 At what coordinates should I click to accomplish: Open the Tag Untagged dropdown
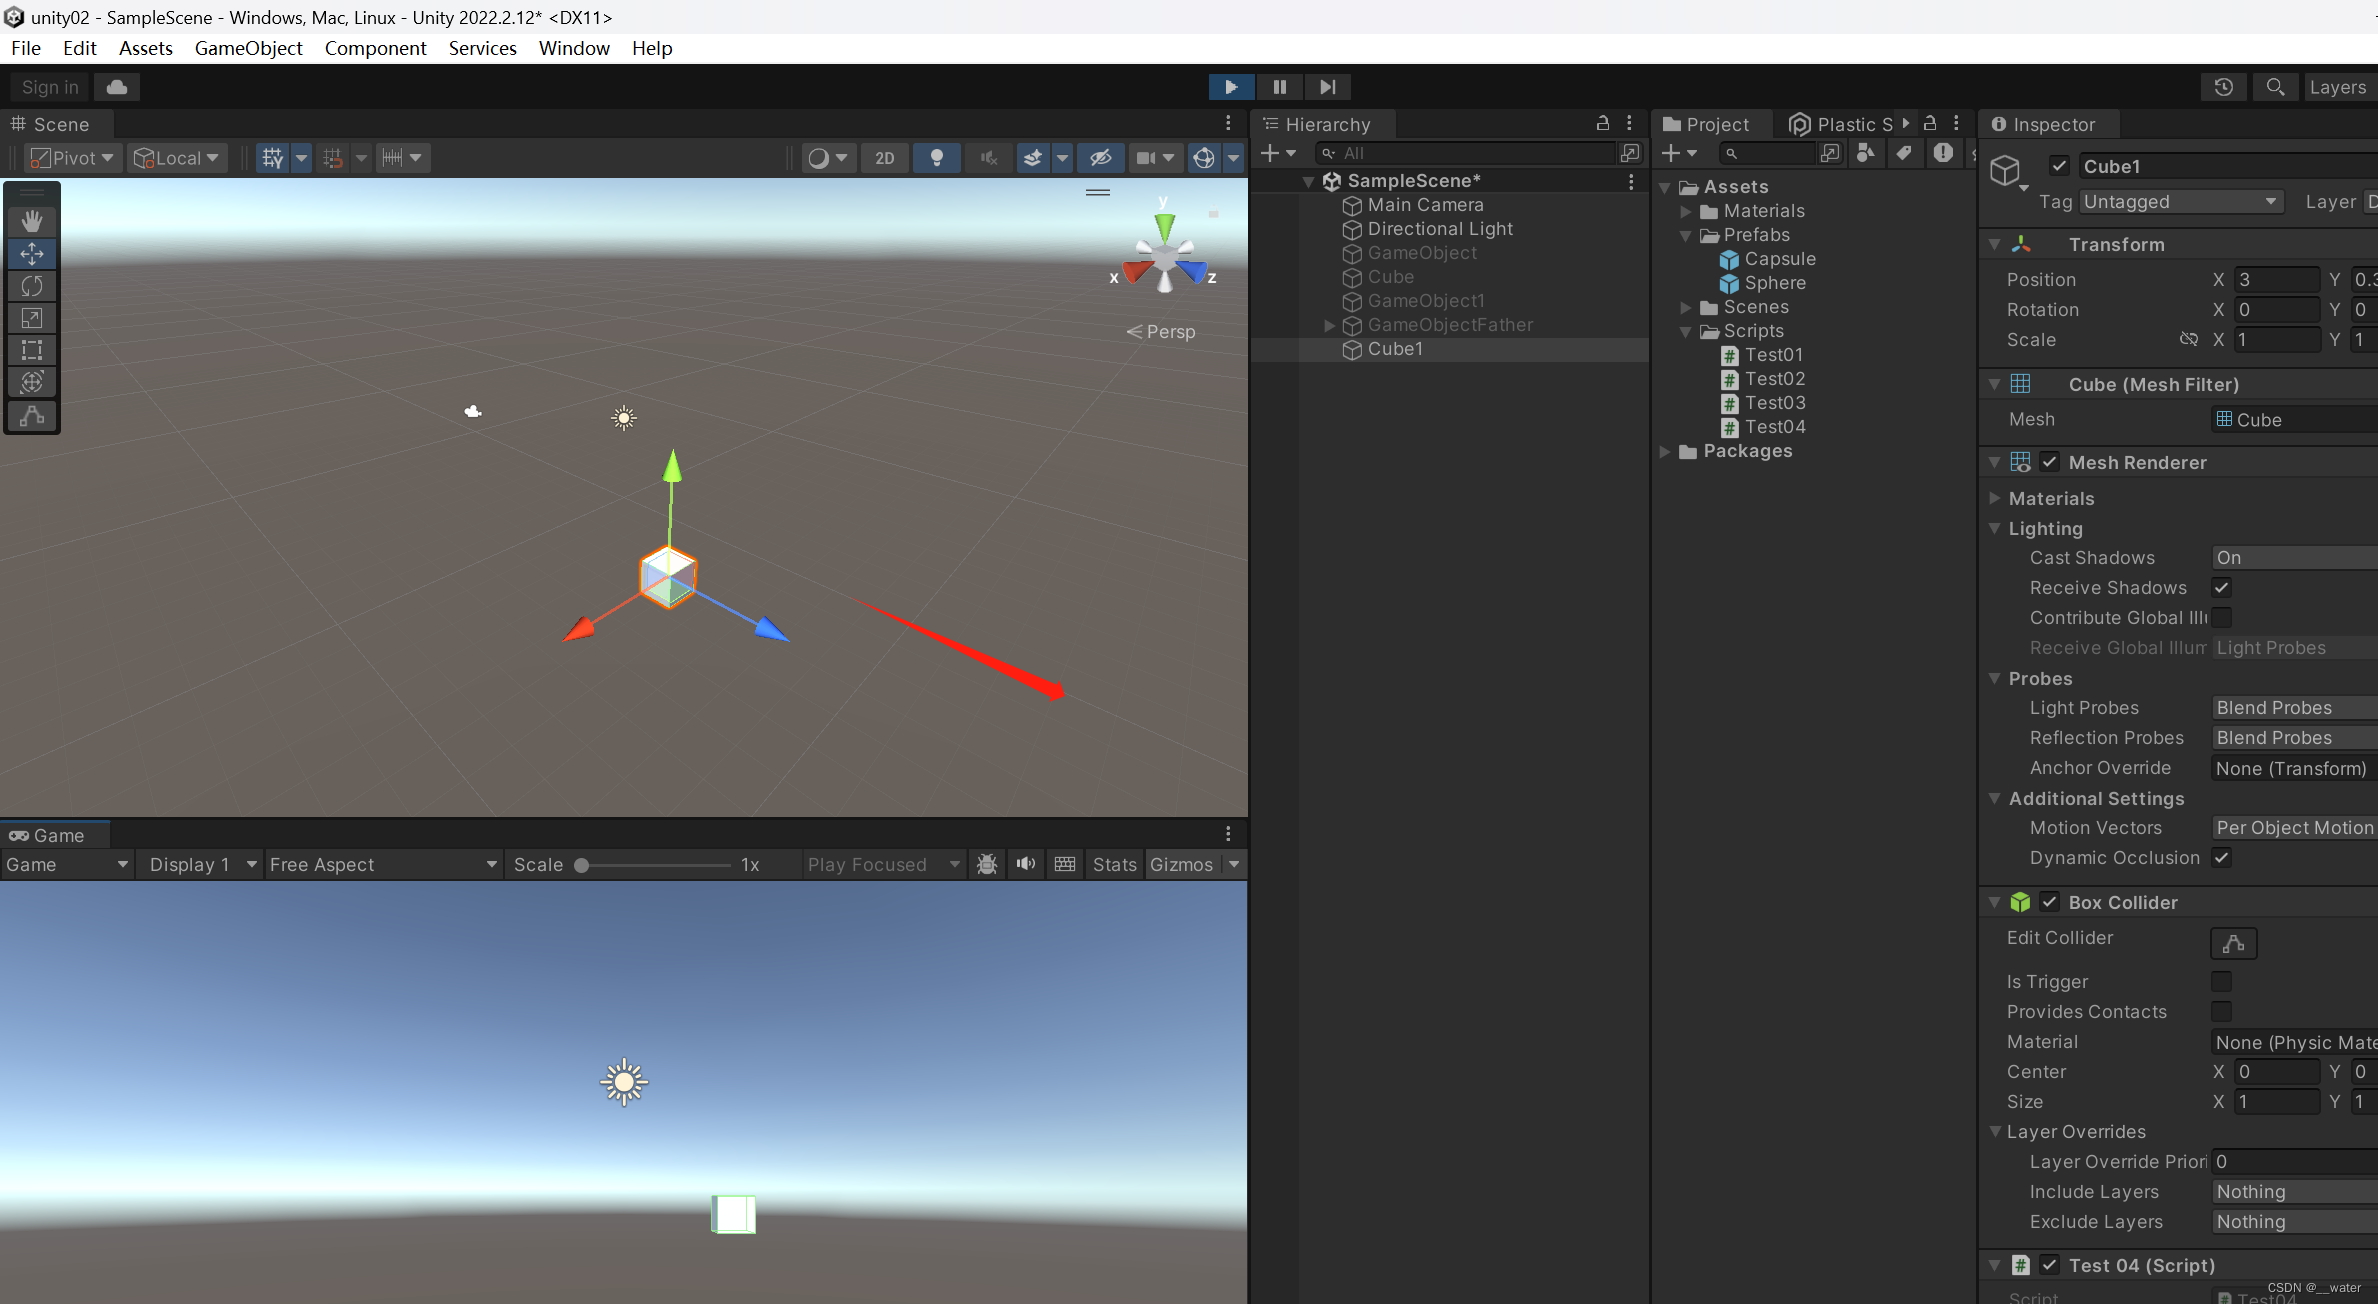[x=2180, y=202]
